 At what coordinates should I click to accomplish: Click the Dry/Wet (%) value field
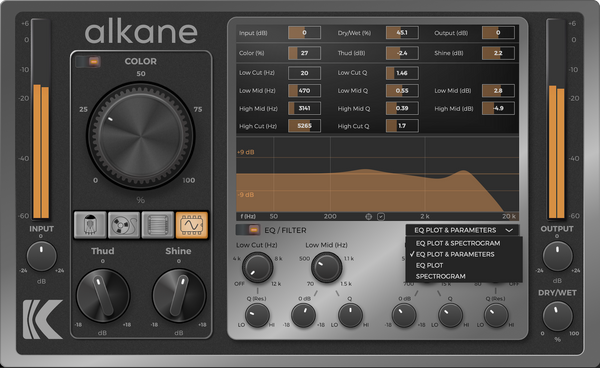point(402,33)
